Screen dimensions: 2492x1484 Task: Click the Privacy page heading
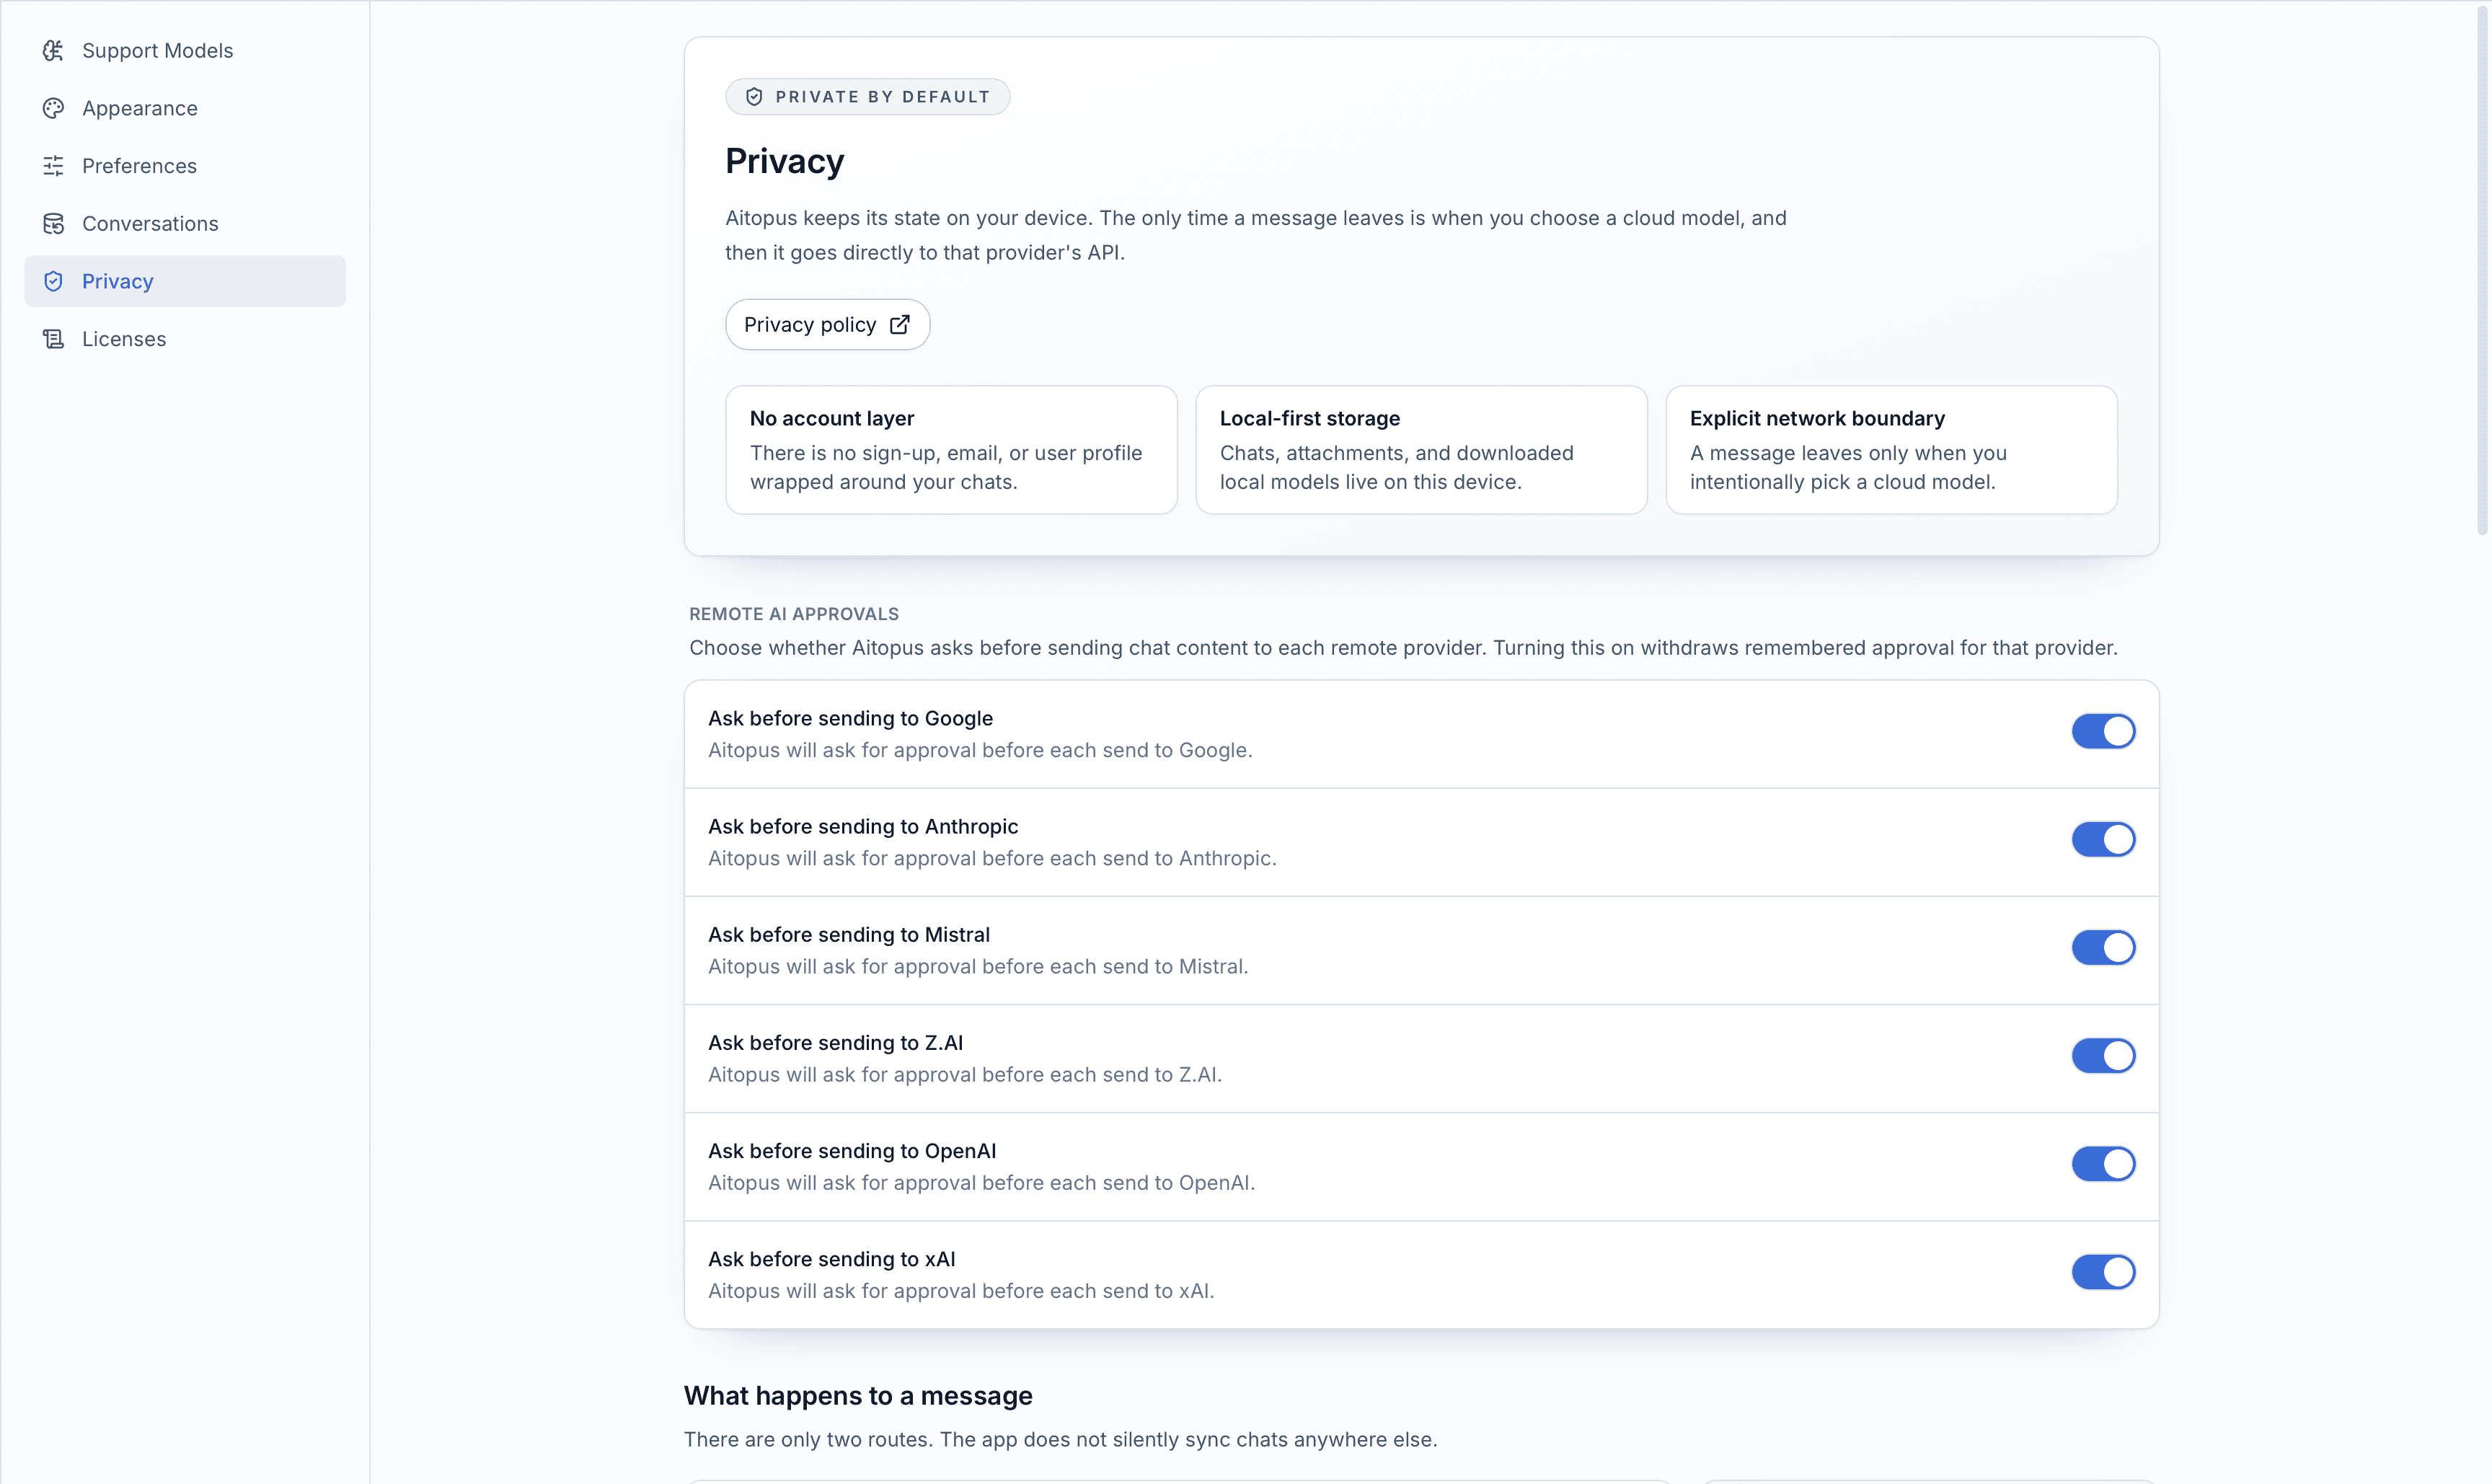point(785,161)
